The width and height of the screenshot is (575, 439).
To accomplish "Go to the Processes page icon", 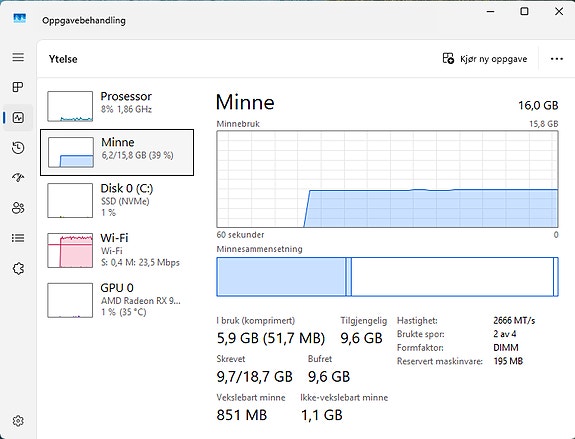I will [18, 87].
